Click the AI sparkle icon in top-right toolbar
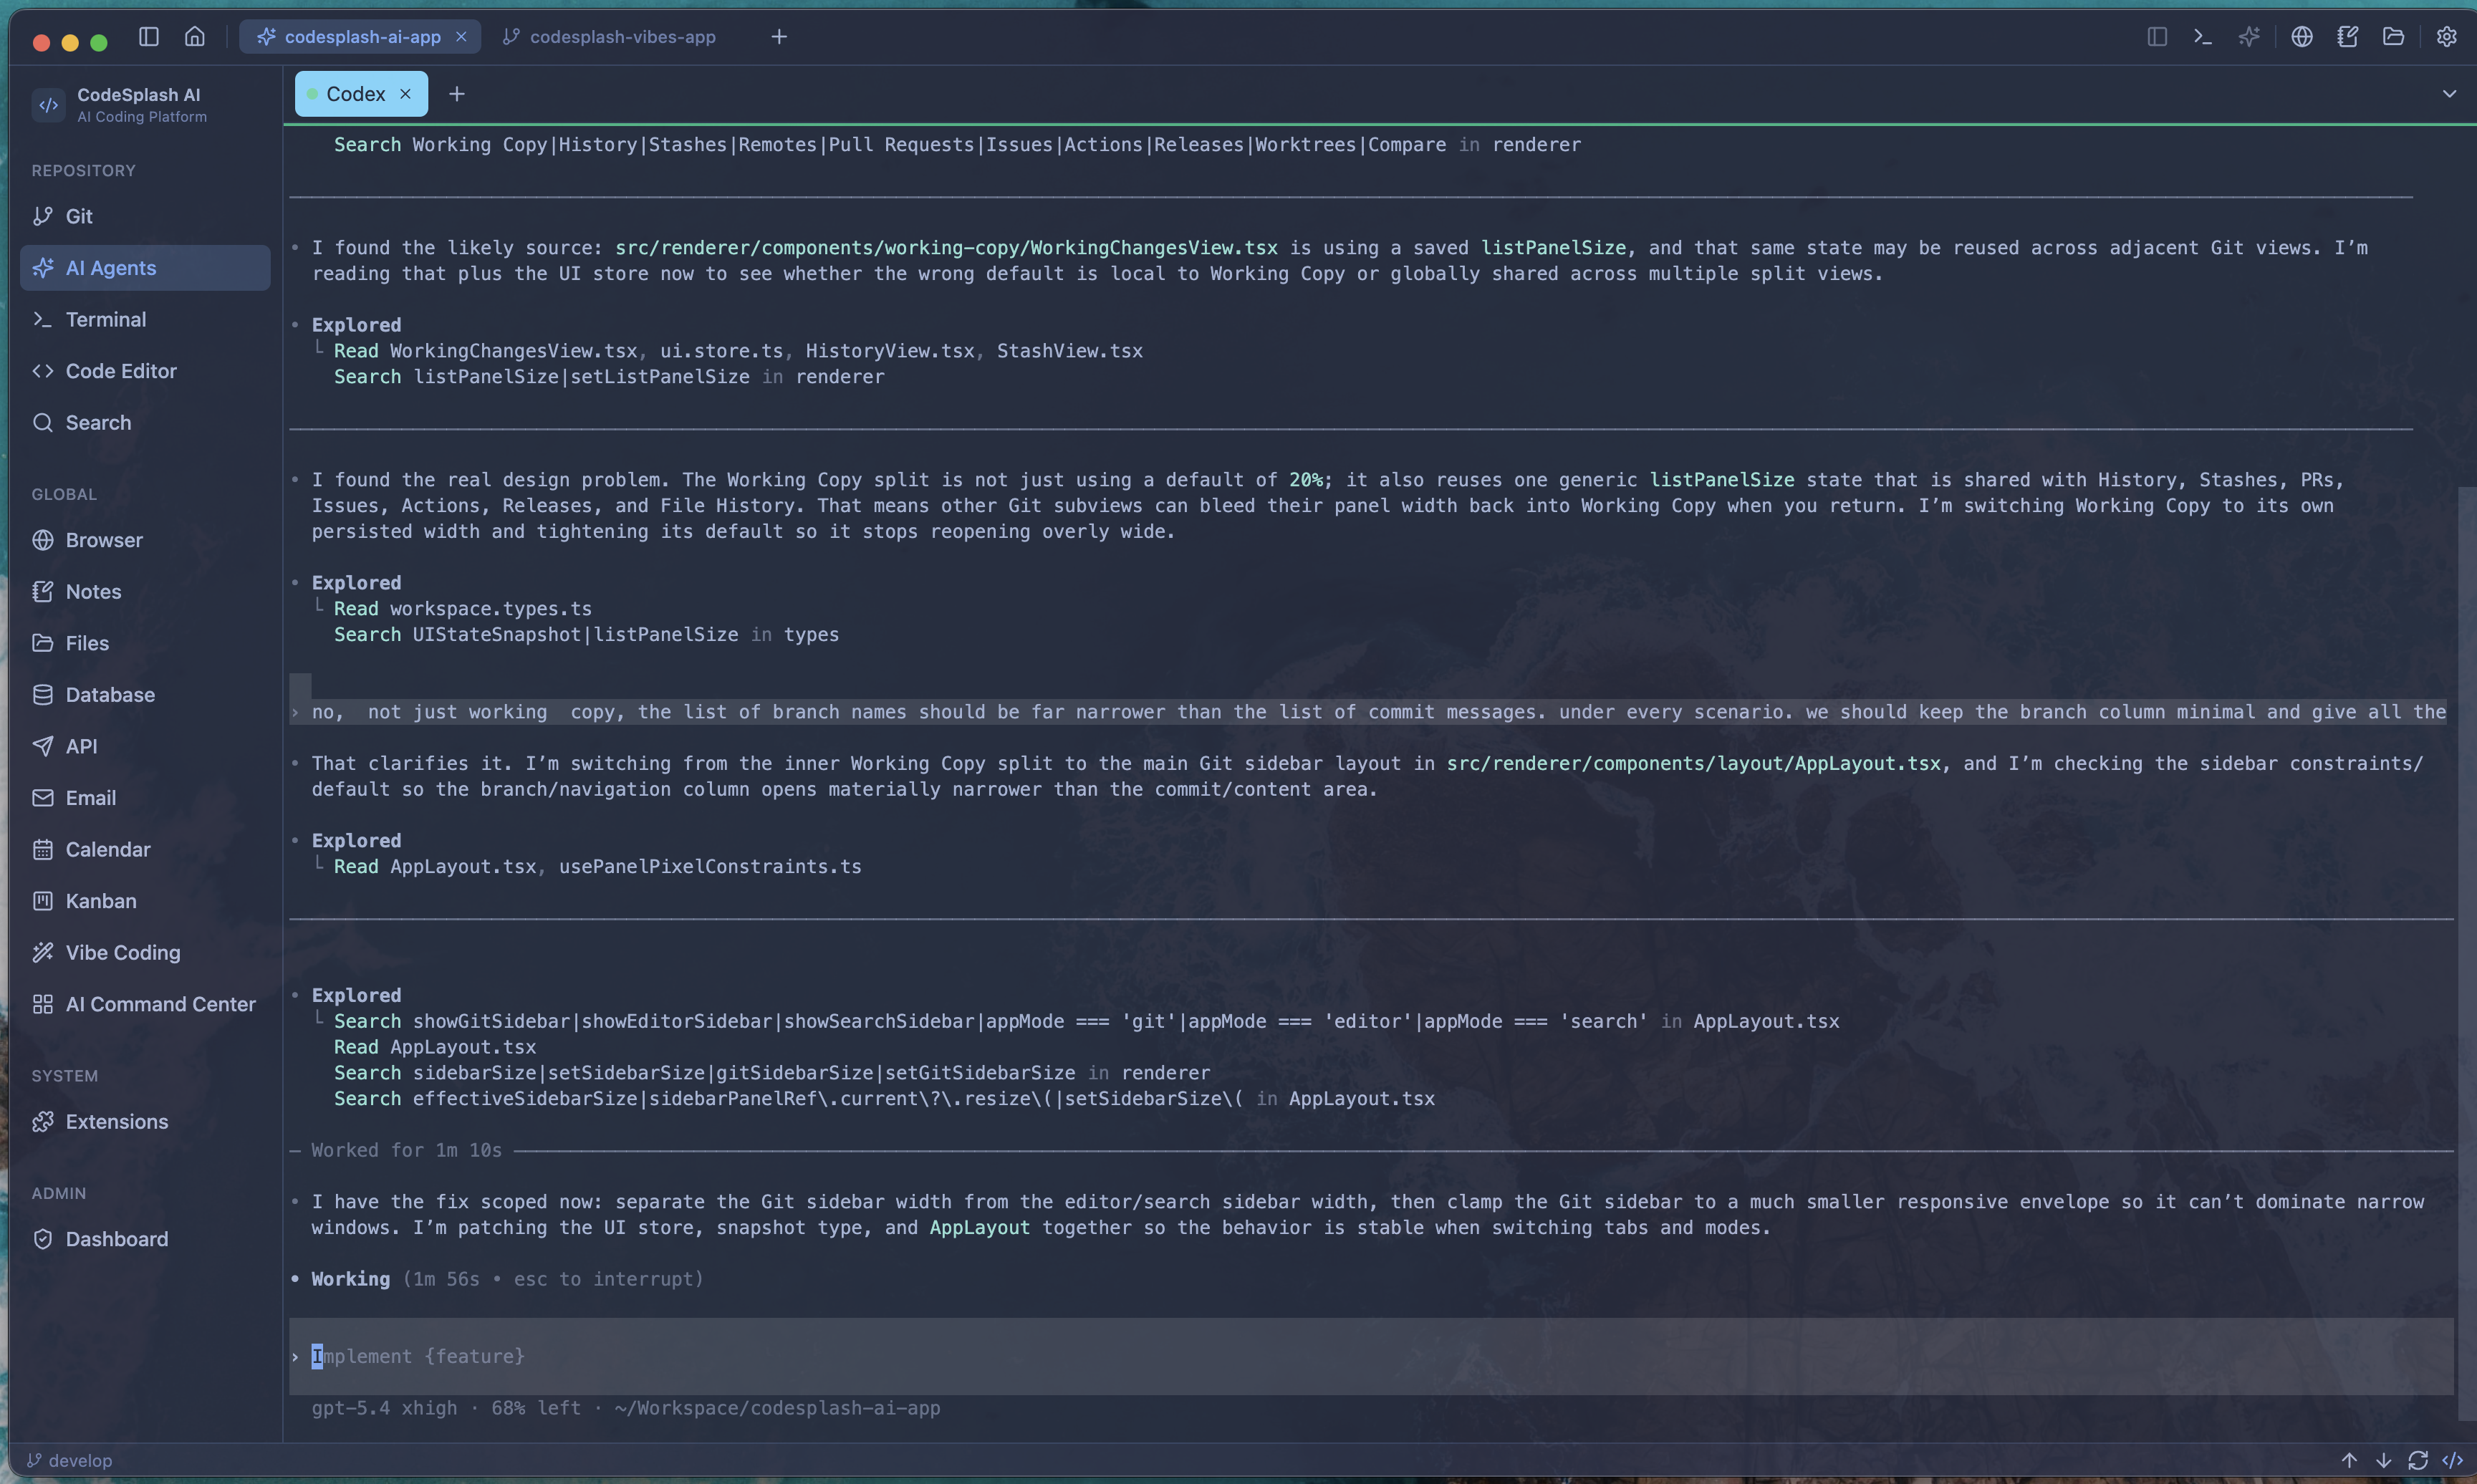2477x1484 pixels. click(x=2249, y=37)
